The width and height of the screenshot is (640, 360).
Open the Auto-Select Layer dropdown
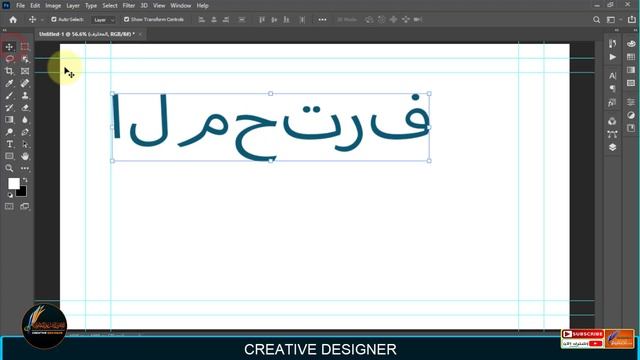(104, 20)
